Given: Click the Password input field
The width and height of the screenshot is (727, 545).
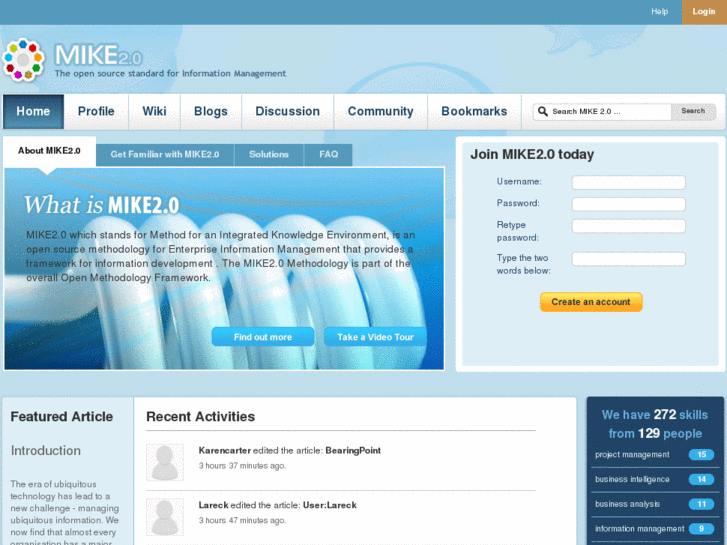Looking at the screenshot, I should pyautogui.click(x=629, y=204).
